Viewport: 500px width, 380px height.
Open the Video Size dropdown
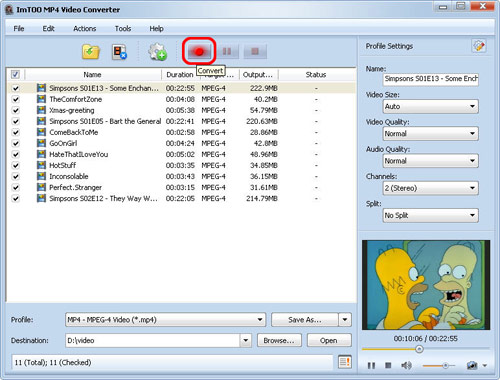tap(431, 106)
